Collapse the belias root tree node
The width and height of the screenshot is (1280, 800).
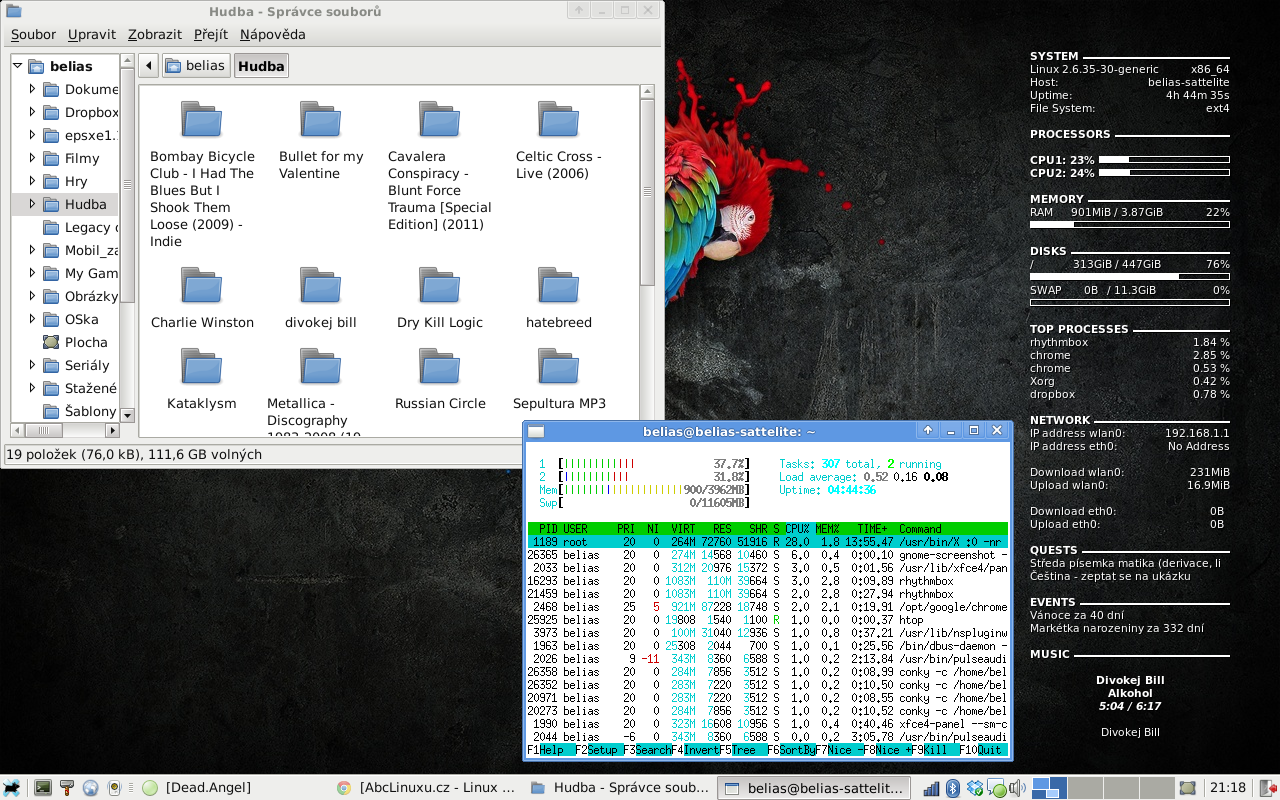pyautogui.click(x=19, y=66)
